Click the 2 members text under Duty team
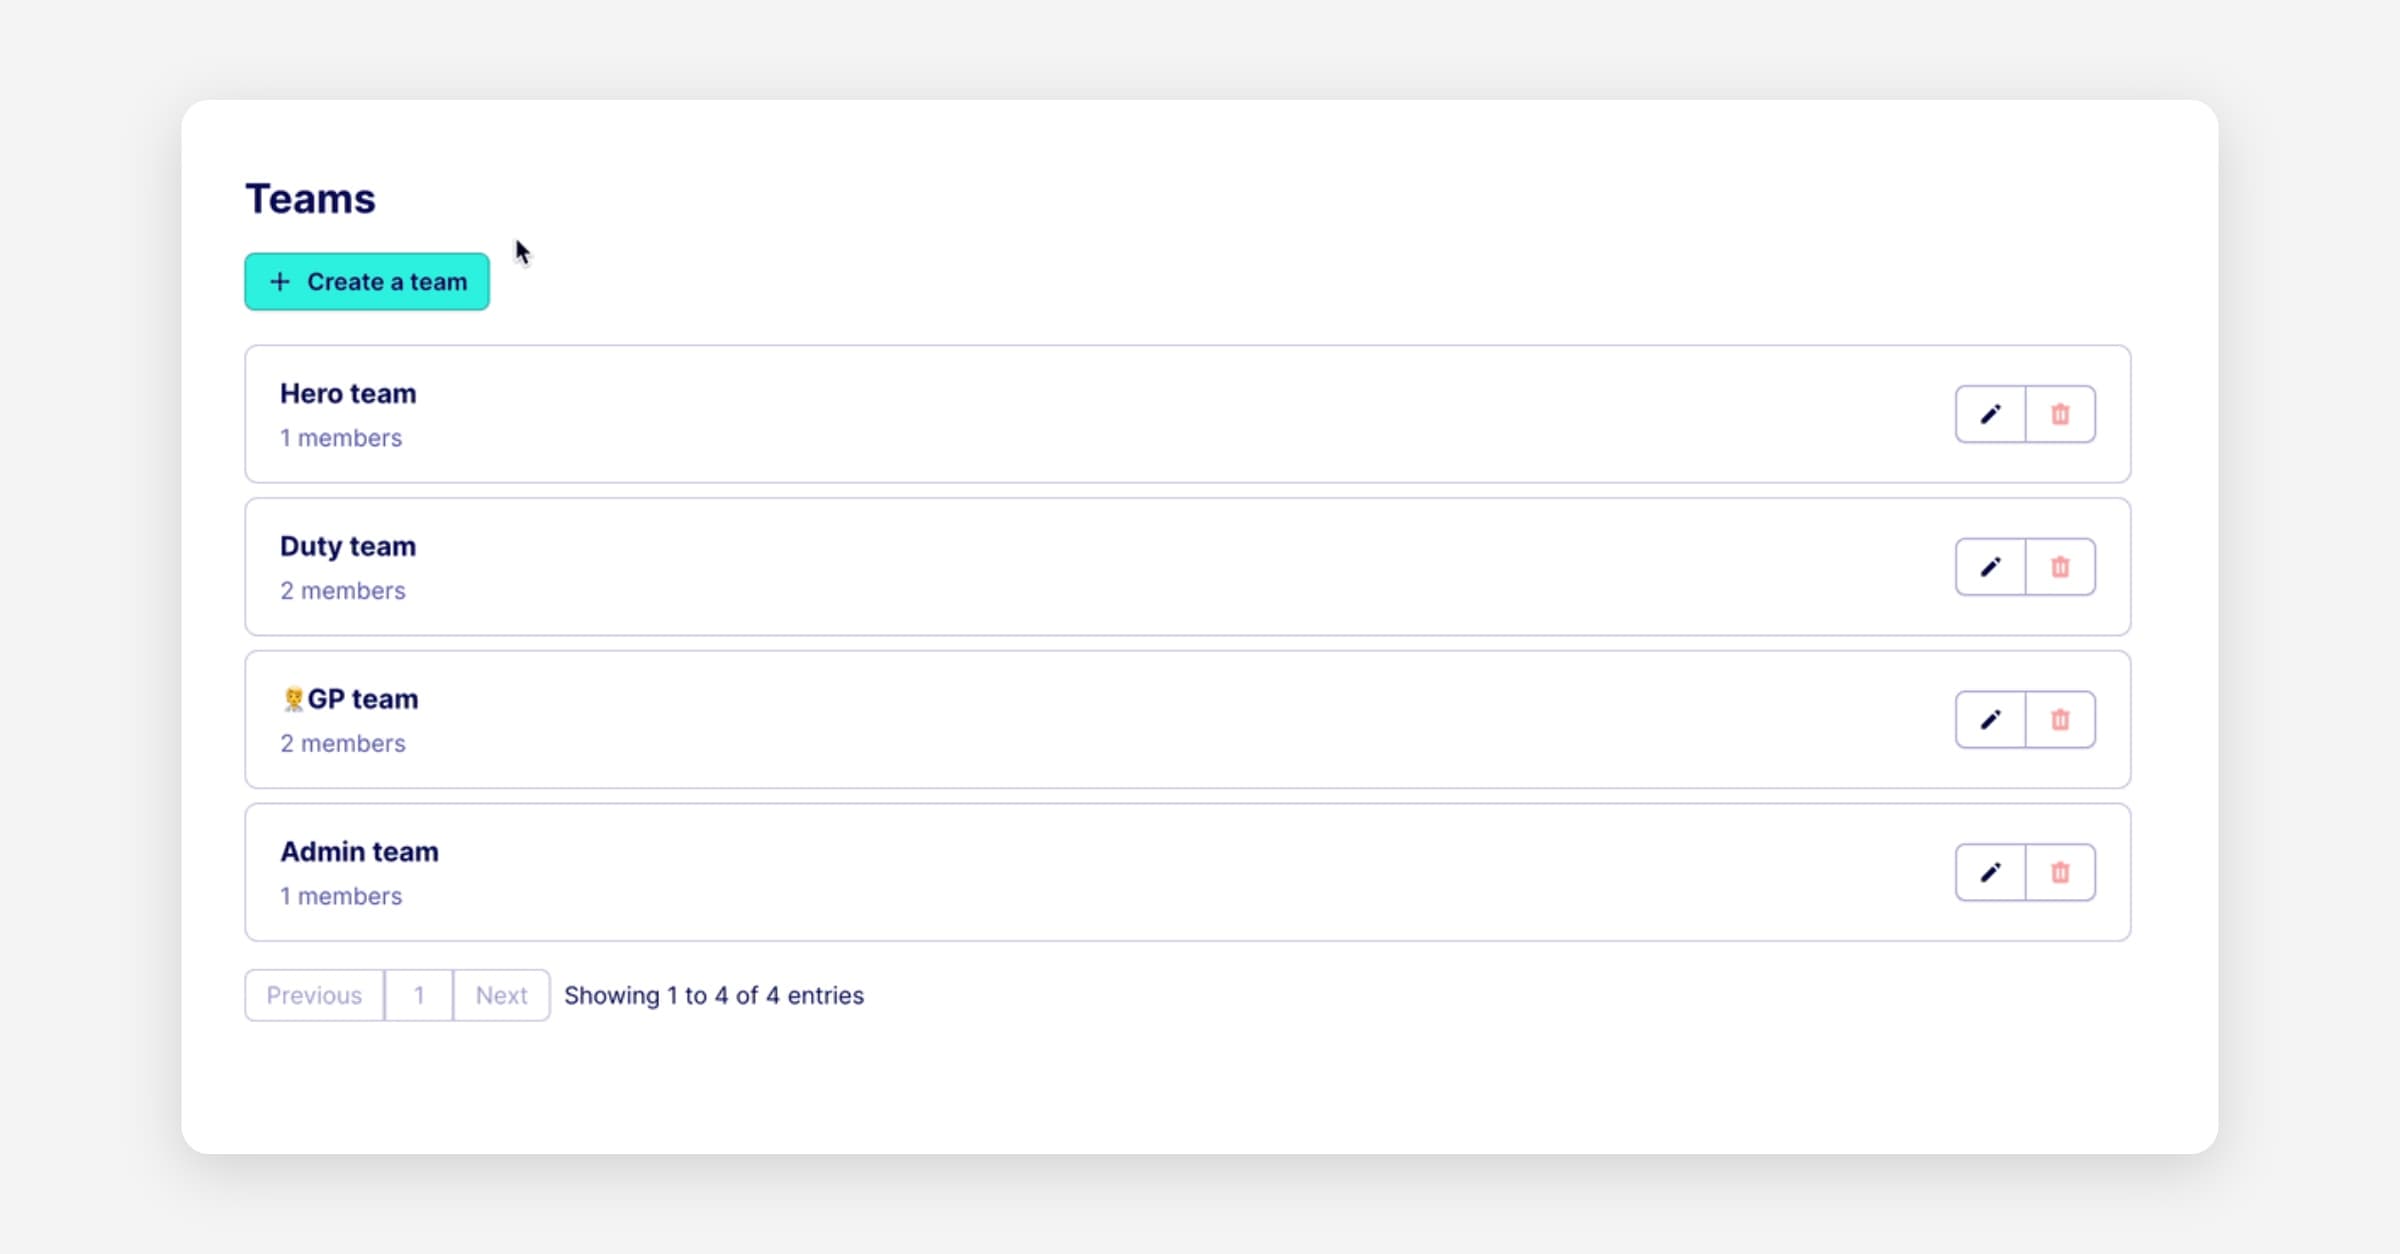The image size is (2400, 1254). point(343,591)
